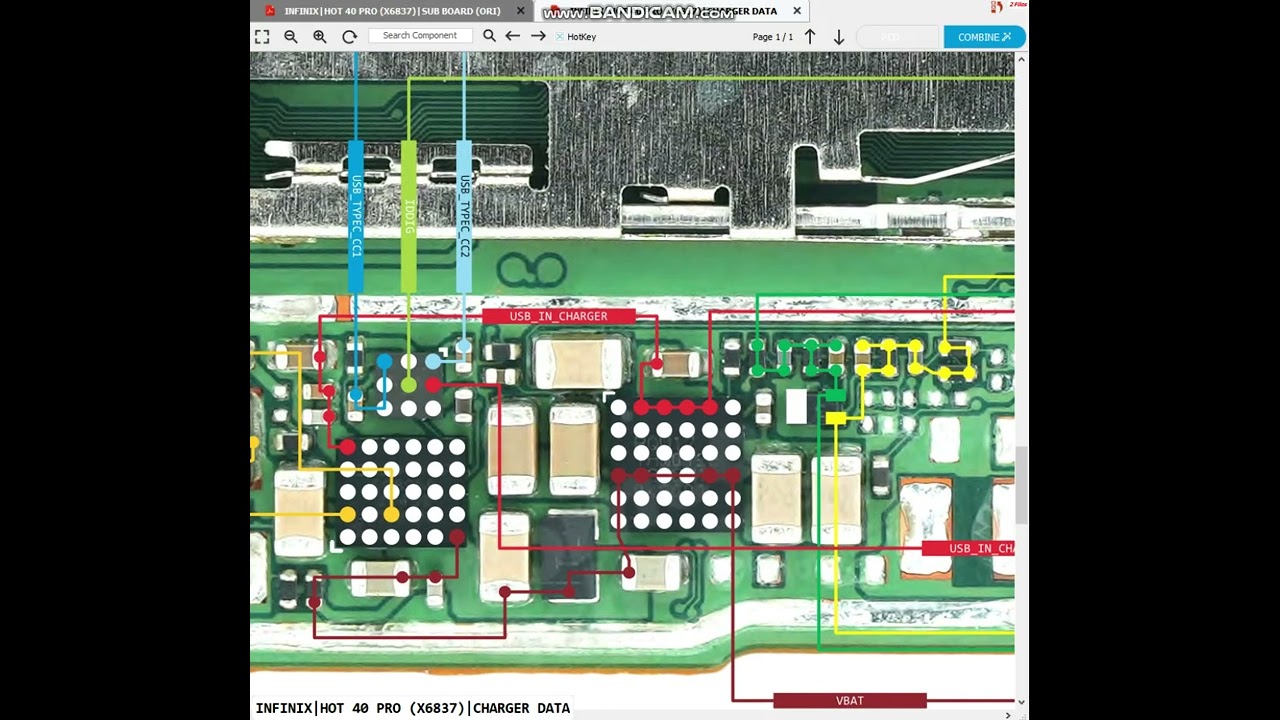Click the INFINIX HOT 40 PRO CHARGER DATA footer

pos(412,708)
